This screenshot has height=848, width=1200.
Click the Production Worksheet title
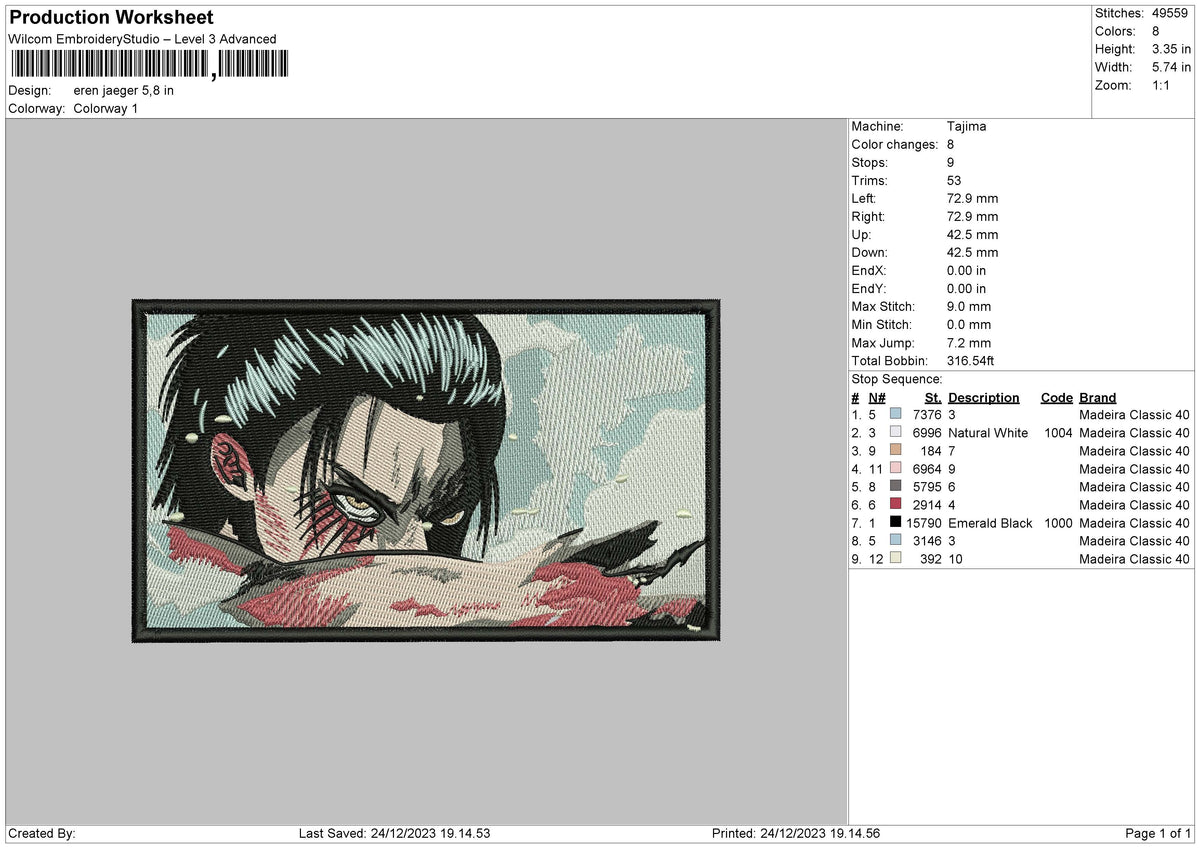[111, 18]
